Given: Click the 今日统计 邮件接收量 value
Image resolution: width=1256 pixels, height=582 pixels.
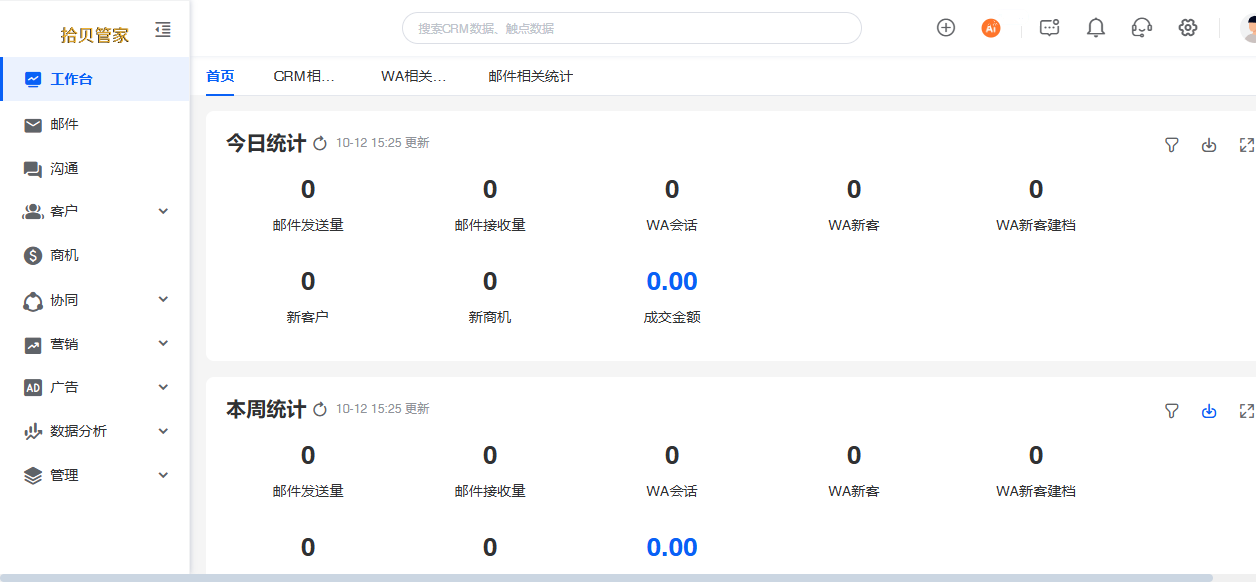Looking at the screenshot, I should (x=490, y=189).
